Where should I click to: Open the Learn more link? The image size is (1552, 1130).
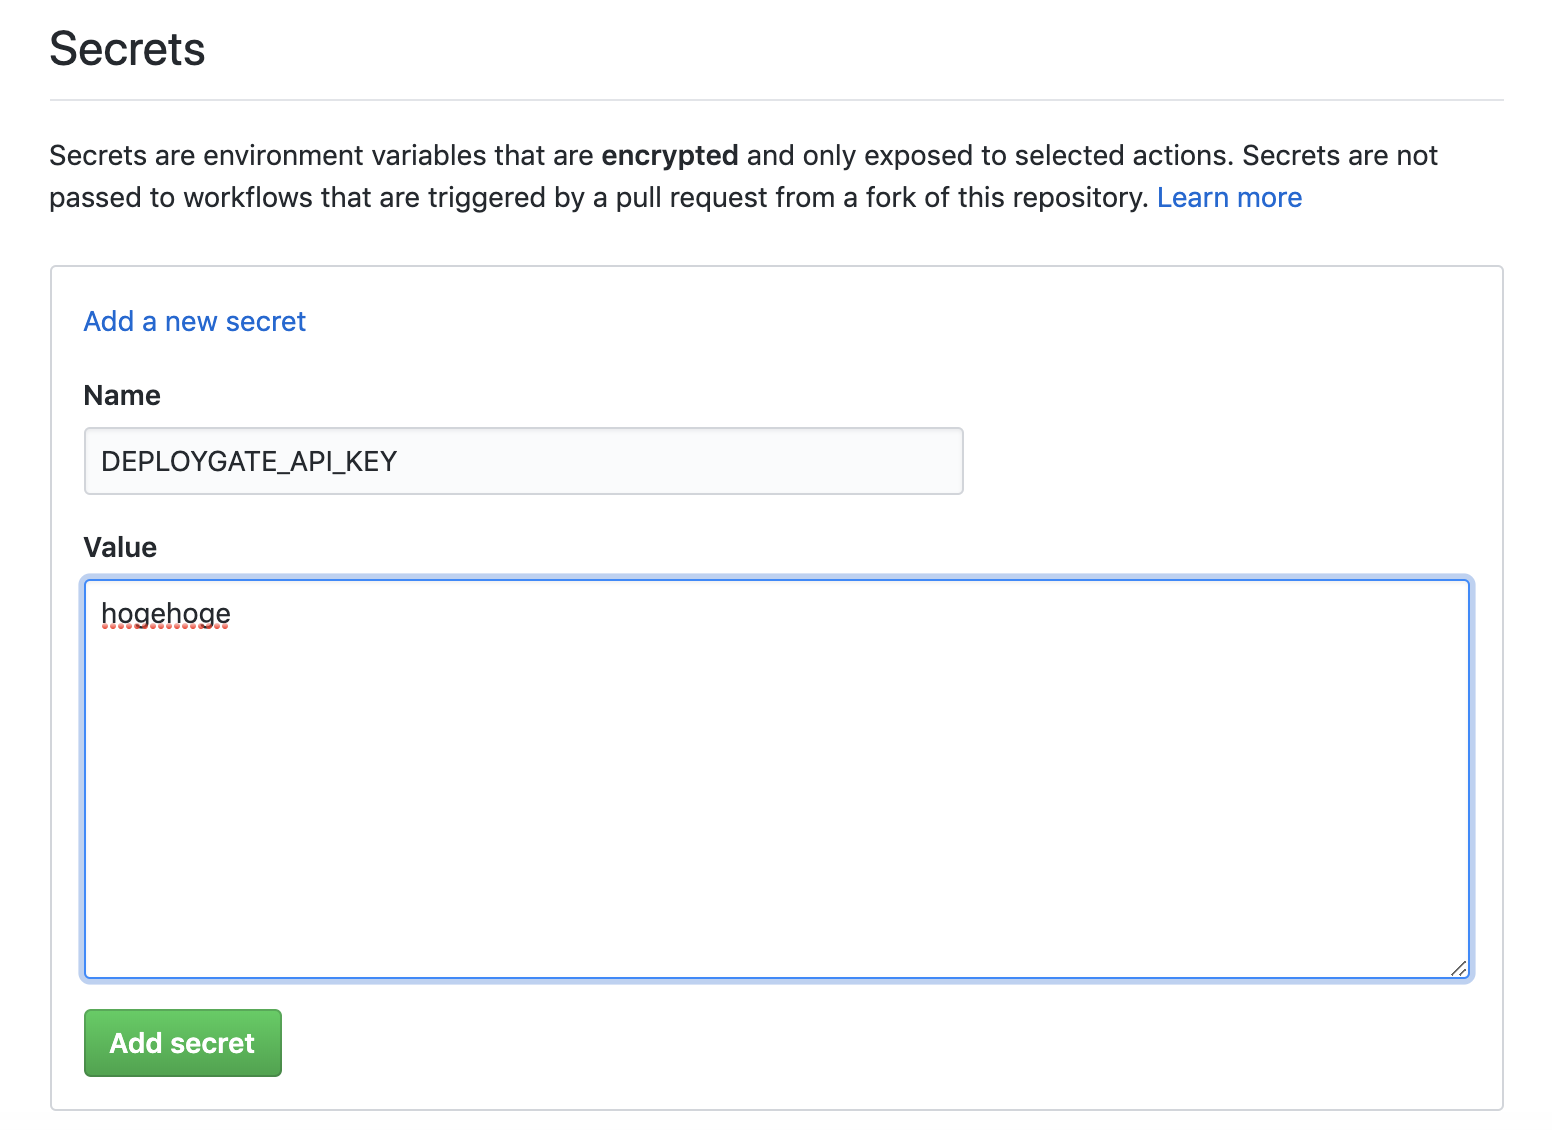click(x=1229, y=198)
